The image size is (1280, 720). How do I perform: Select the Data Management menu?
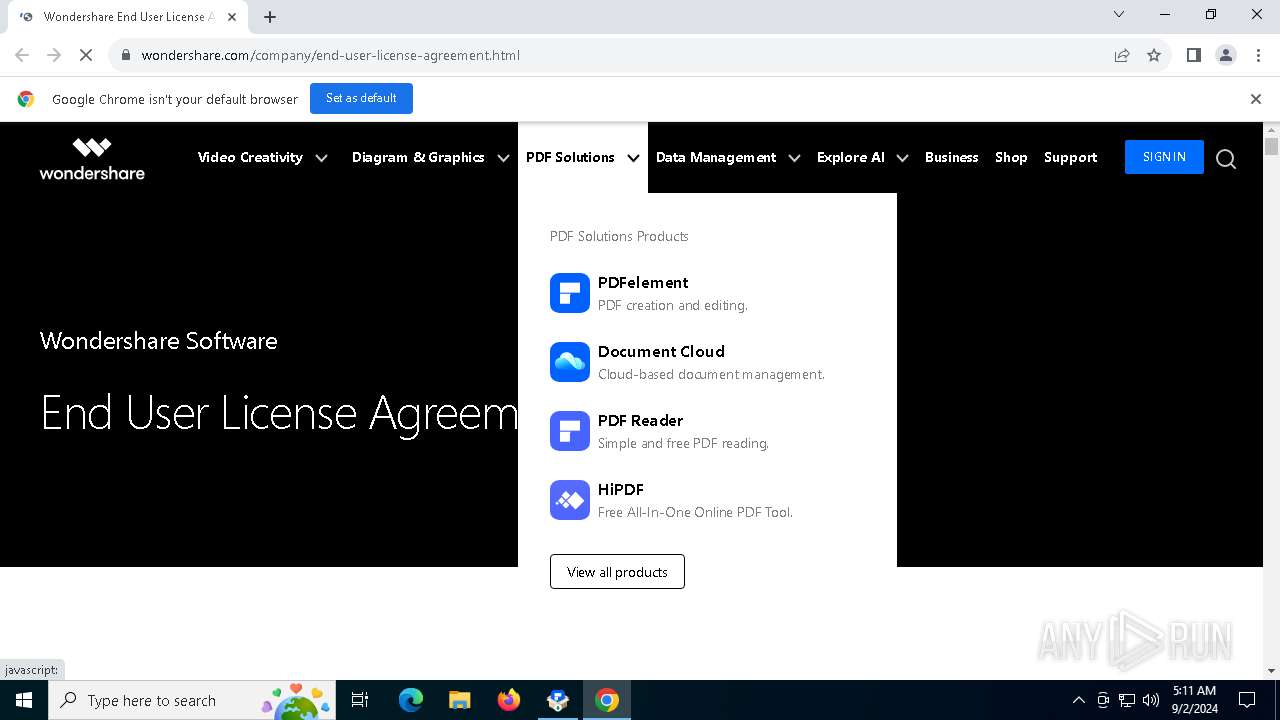coord(716,157)
